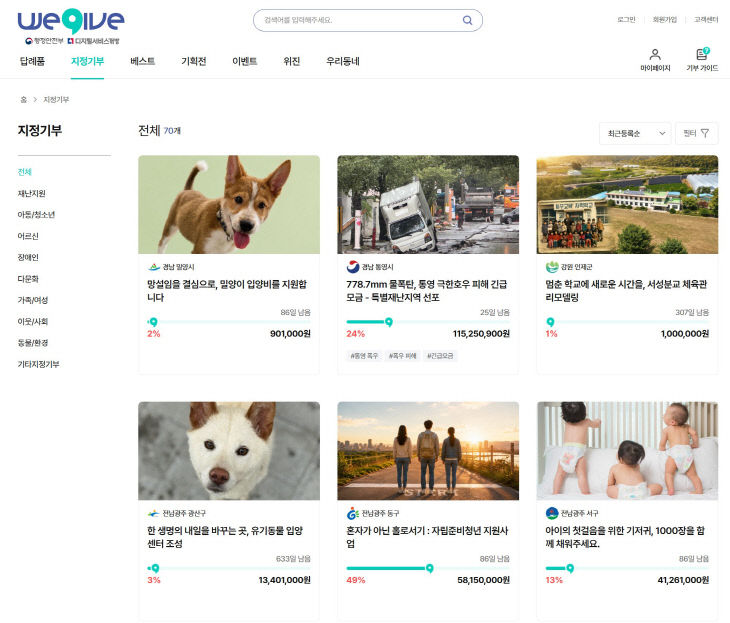Select the 다문화 category
Viewport: 730px width, 623px height.
[x=28, y=279]
